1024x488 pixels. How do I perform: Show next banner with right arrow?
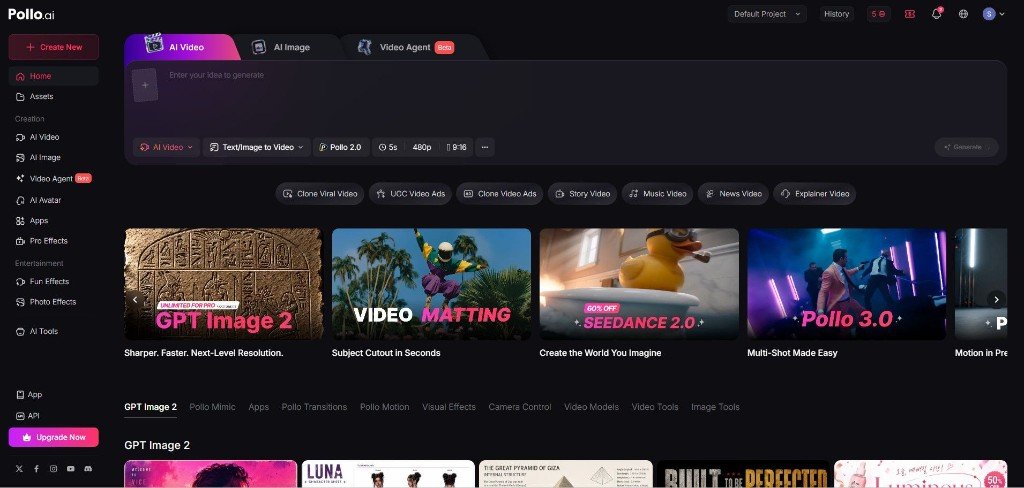coord(996,300)
